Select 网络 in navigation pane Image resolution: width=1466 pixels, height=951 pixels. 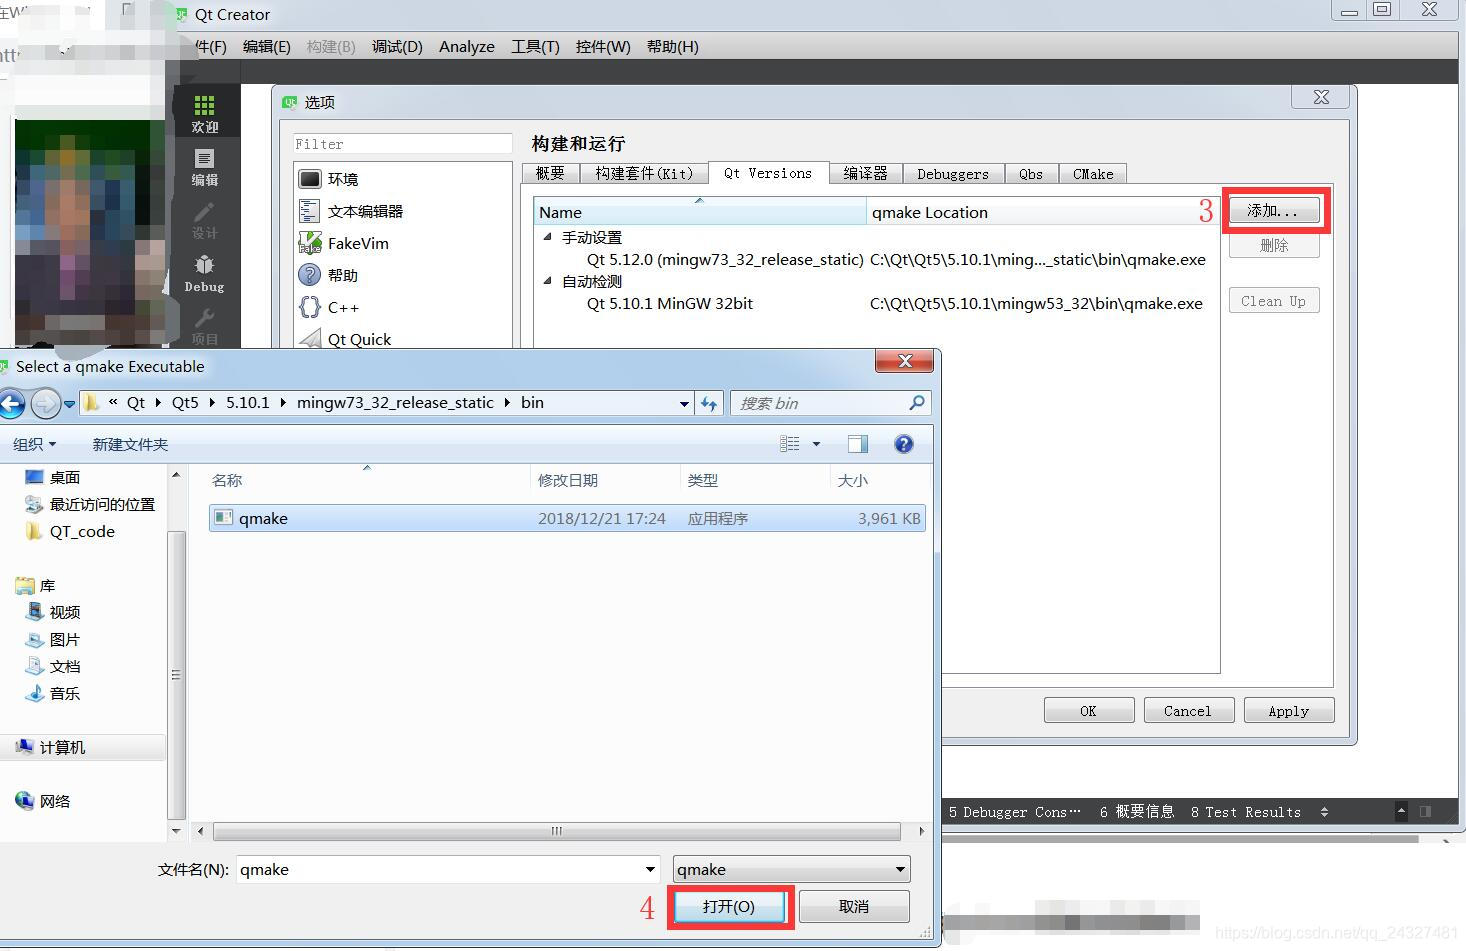[x=44, y=801]
